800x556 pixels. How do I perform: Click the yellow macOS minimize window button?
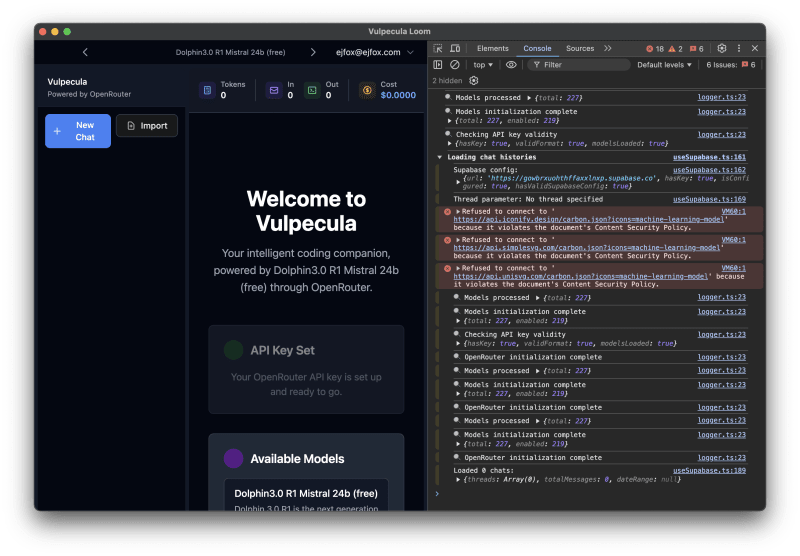(x=55, y=32)
